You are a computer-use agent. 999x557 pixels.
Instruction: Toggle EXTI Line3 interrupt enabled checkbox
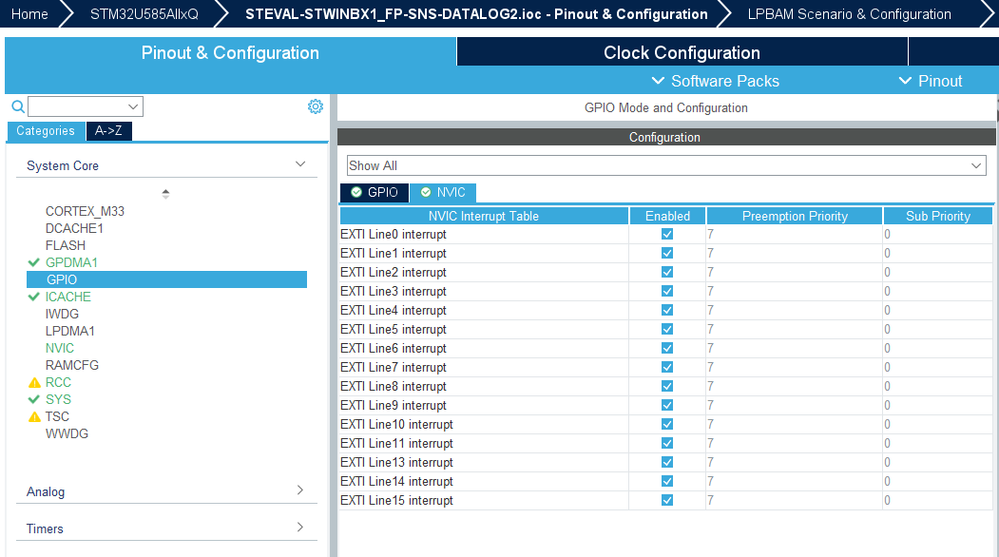(x=667, y=291)
